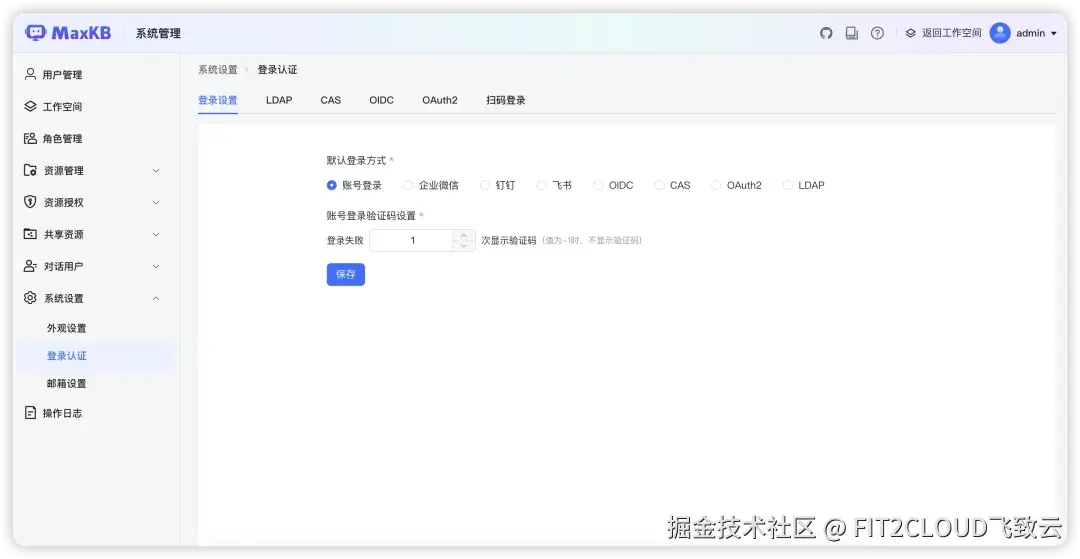1080x559 pixels.
Task: Click the 登录认证 breadcrumb text
Action: [278, 70]
